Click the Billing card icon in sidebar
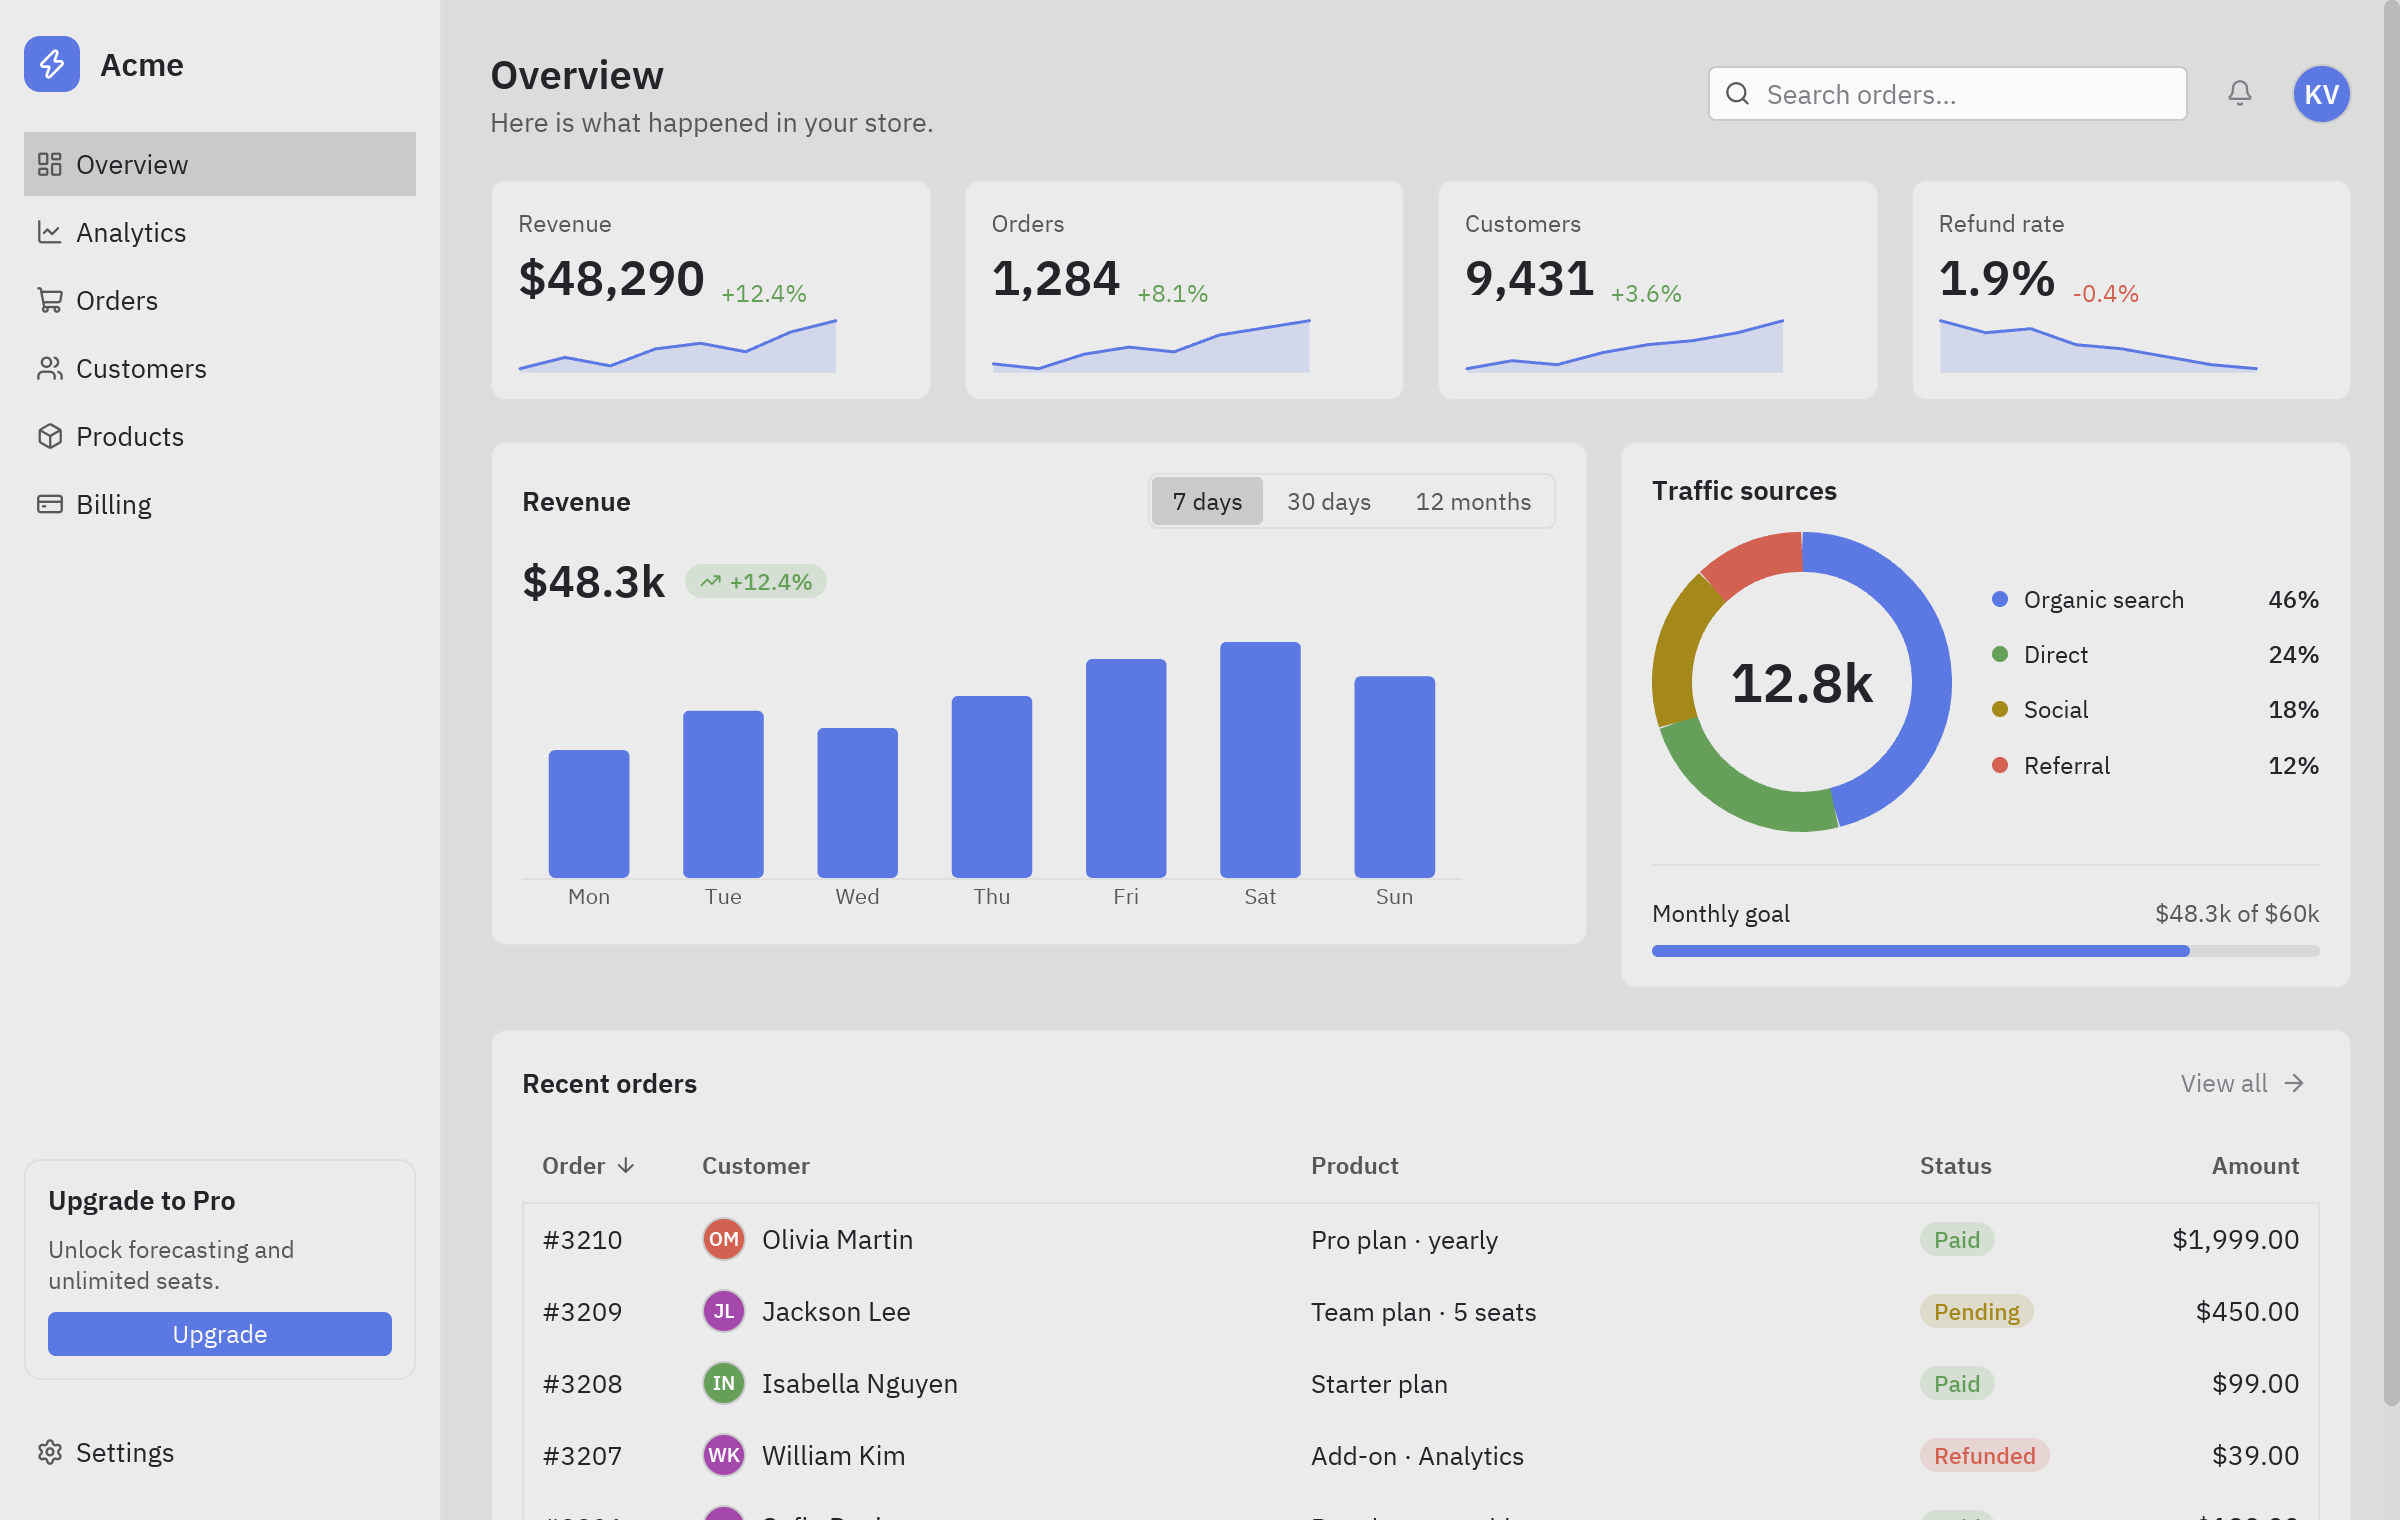The height and width of the screenshot is (1520, 2400). 50,504
